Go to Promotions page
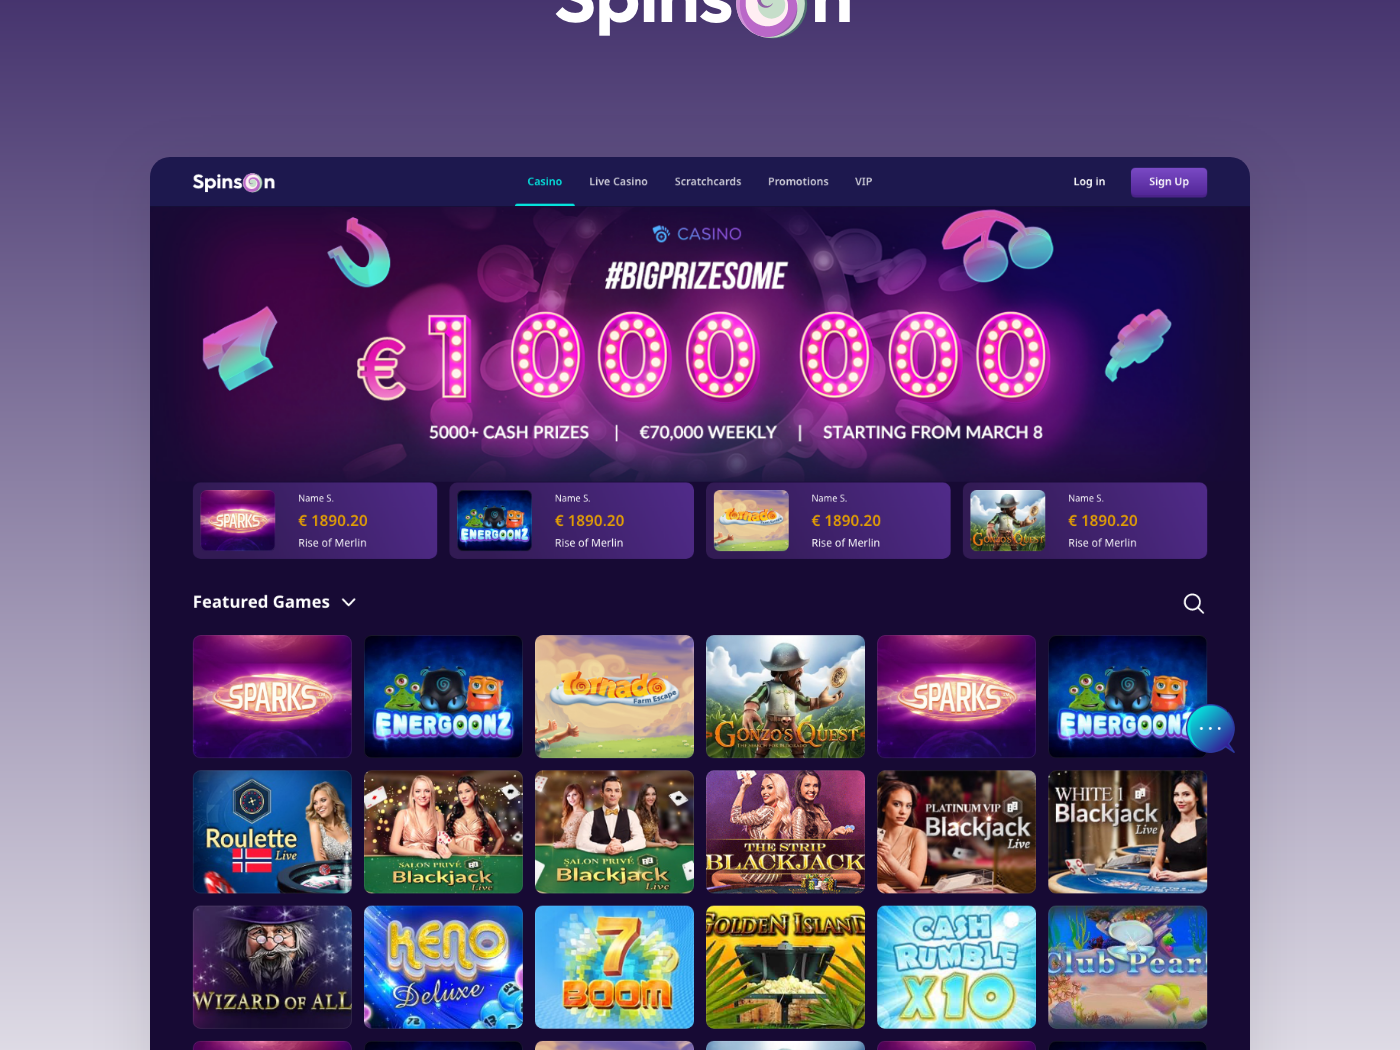 click(x=798, y=182)
